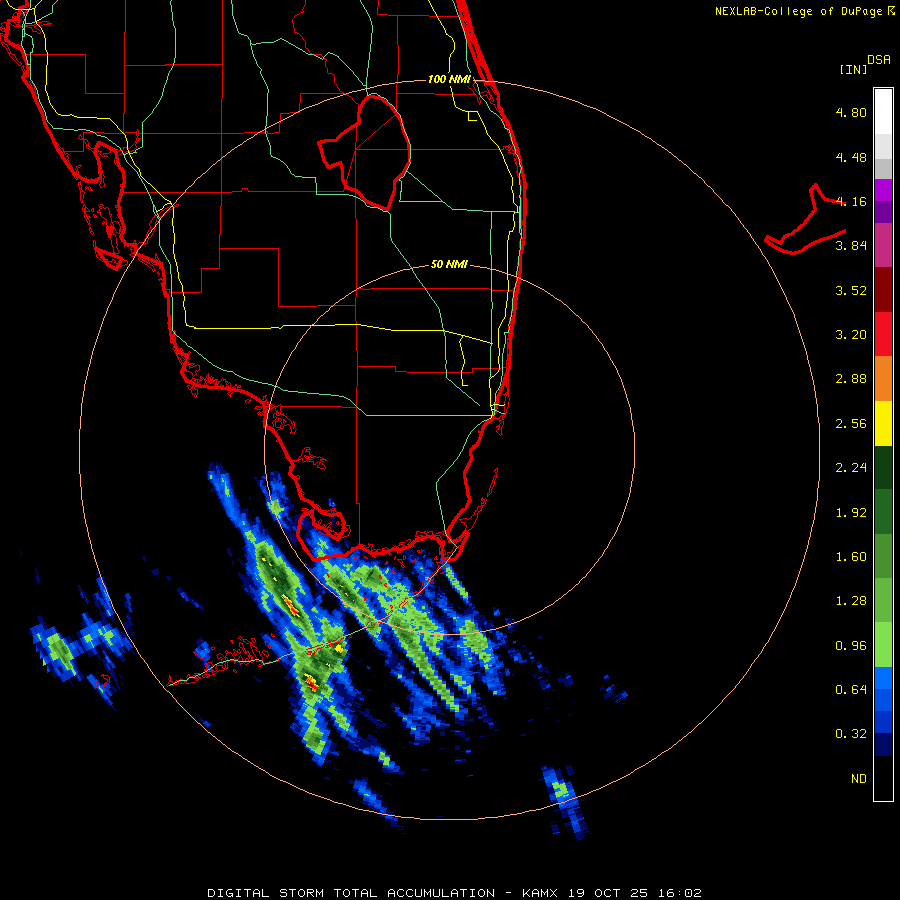The width and height of the screenshot is (900, 900).
Task: Click the ND legend label
Action: pyautogui.click(x=859, y=779)
